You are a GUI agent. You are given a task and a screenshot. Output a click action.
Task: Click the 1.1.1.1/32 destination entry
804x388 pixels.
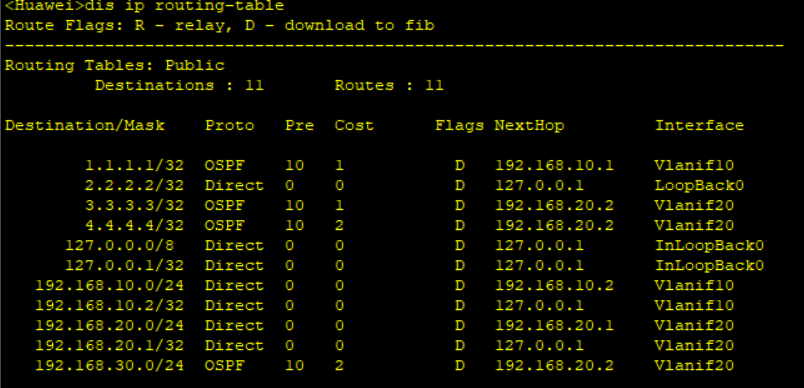134,166
